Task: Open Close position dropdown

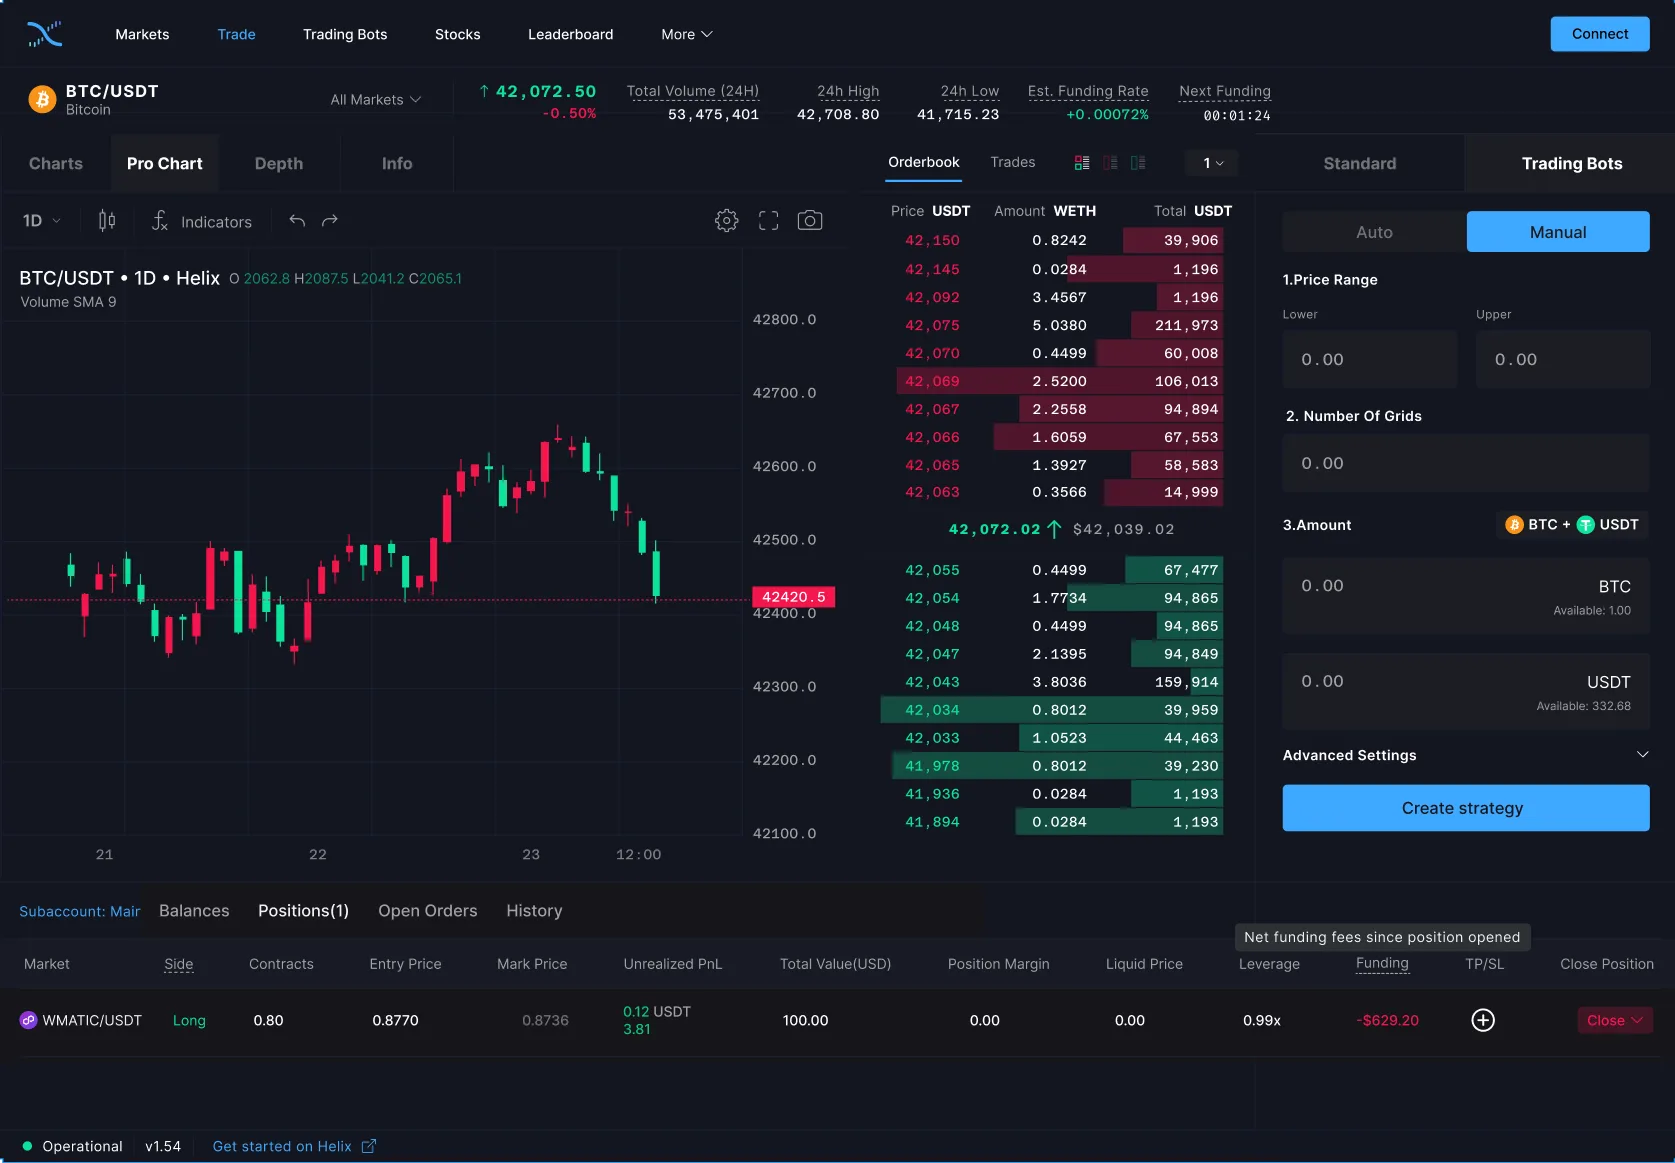Action: coord(1615,1020)
